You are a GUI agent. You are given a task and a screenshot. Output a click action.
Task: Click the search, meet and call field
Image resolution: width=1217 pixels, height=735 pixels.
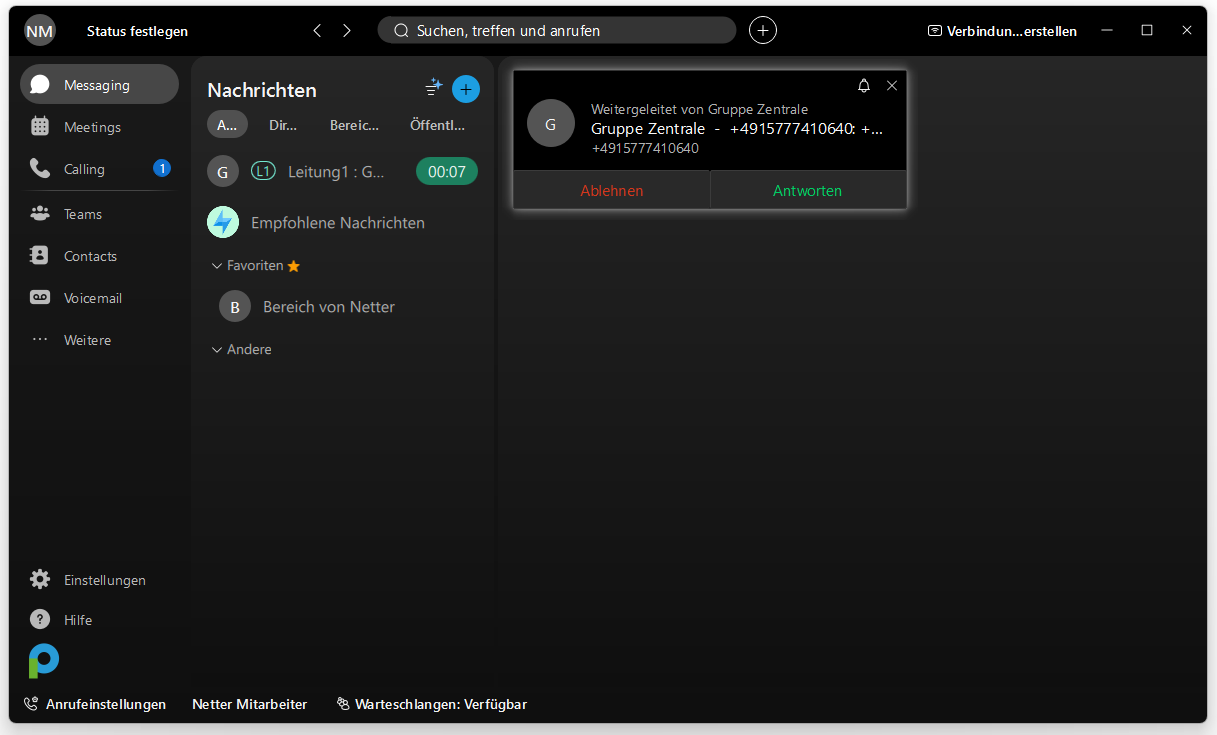pyautogui.click(x=556, y=30)
